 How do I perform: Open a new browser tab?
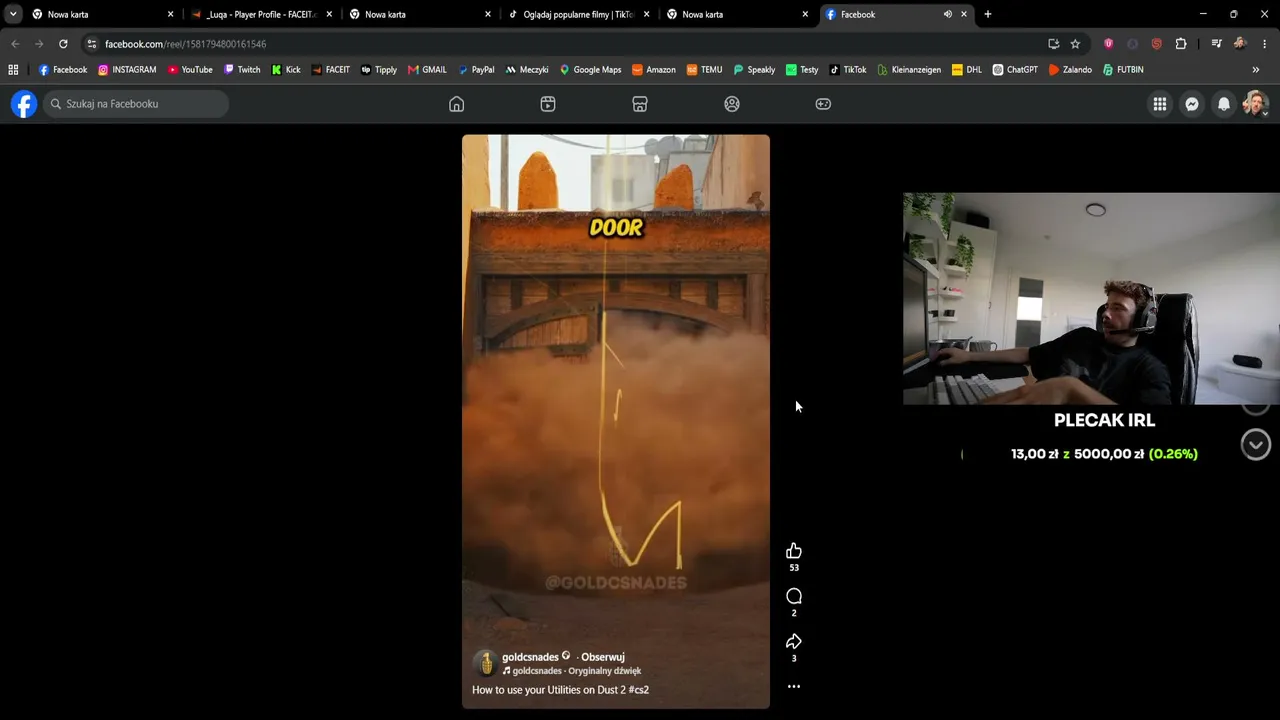[988, 14]
